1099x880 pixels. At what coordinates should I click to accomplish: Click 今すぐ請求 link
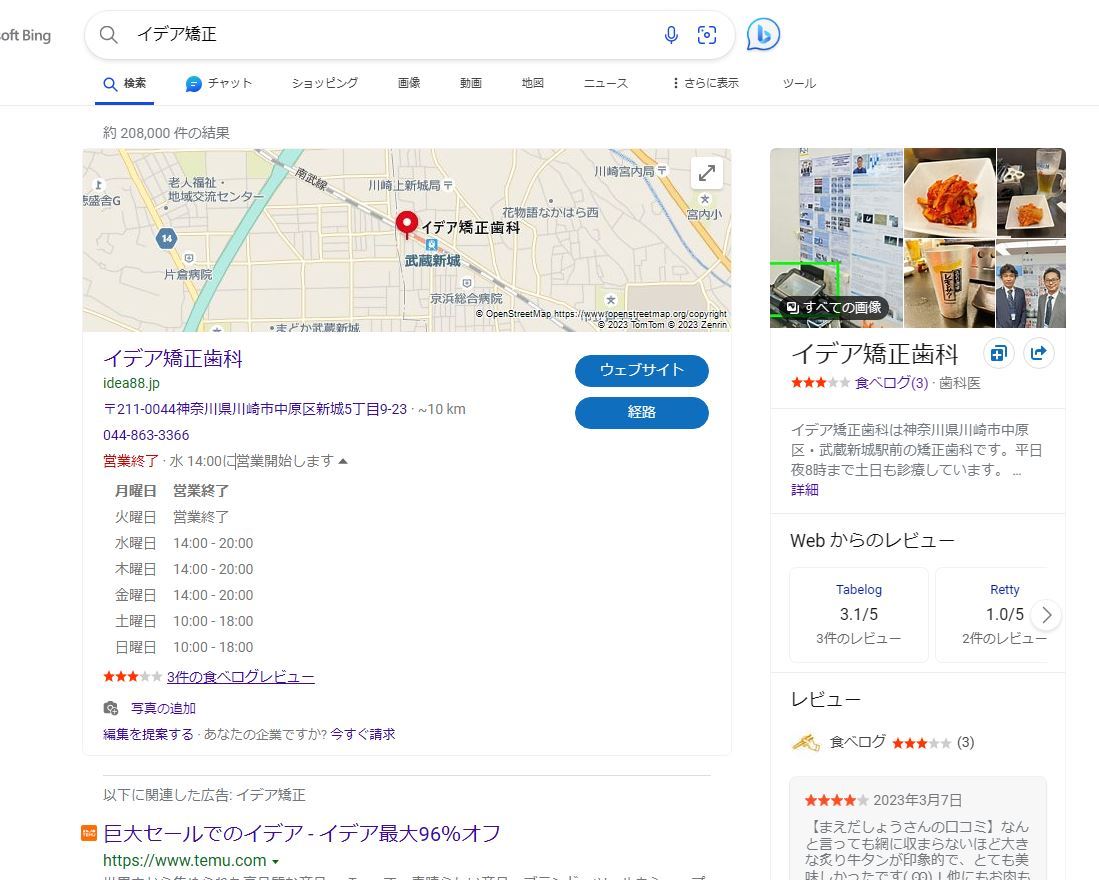[x=362, y=734]
